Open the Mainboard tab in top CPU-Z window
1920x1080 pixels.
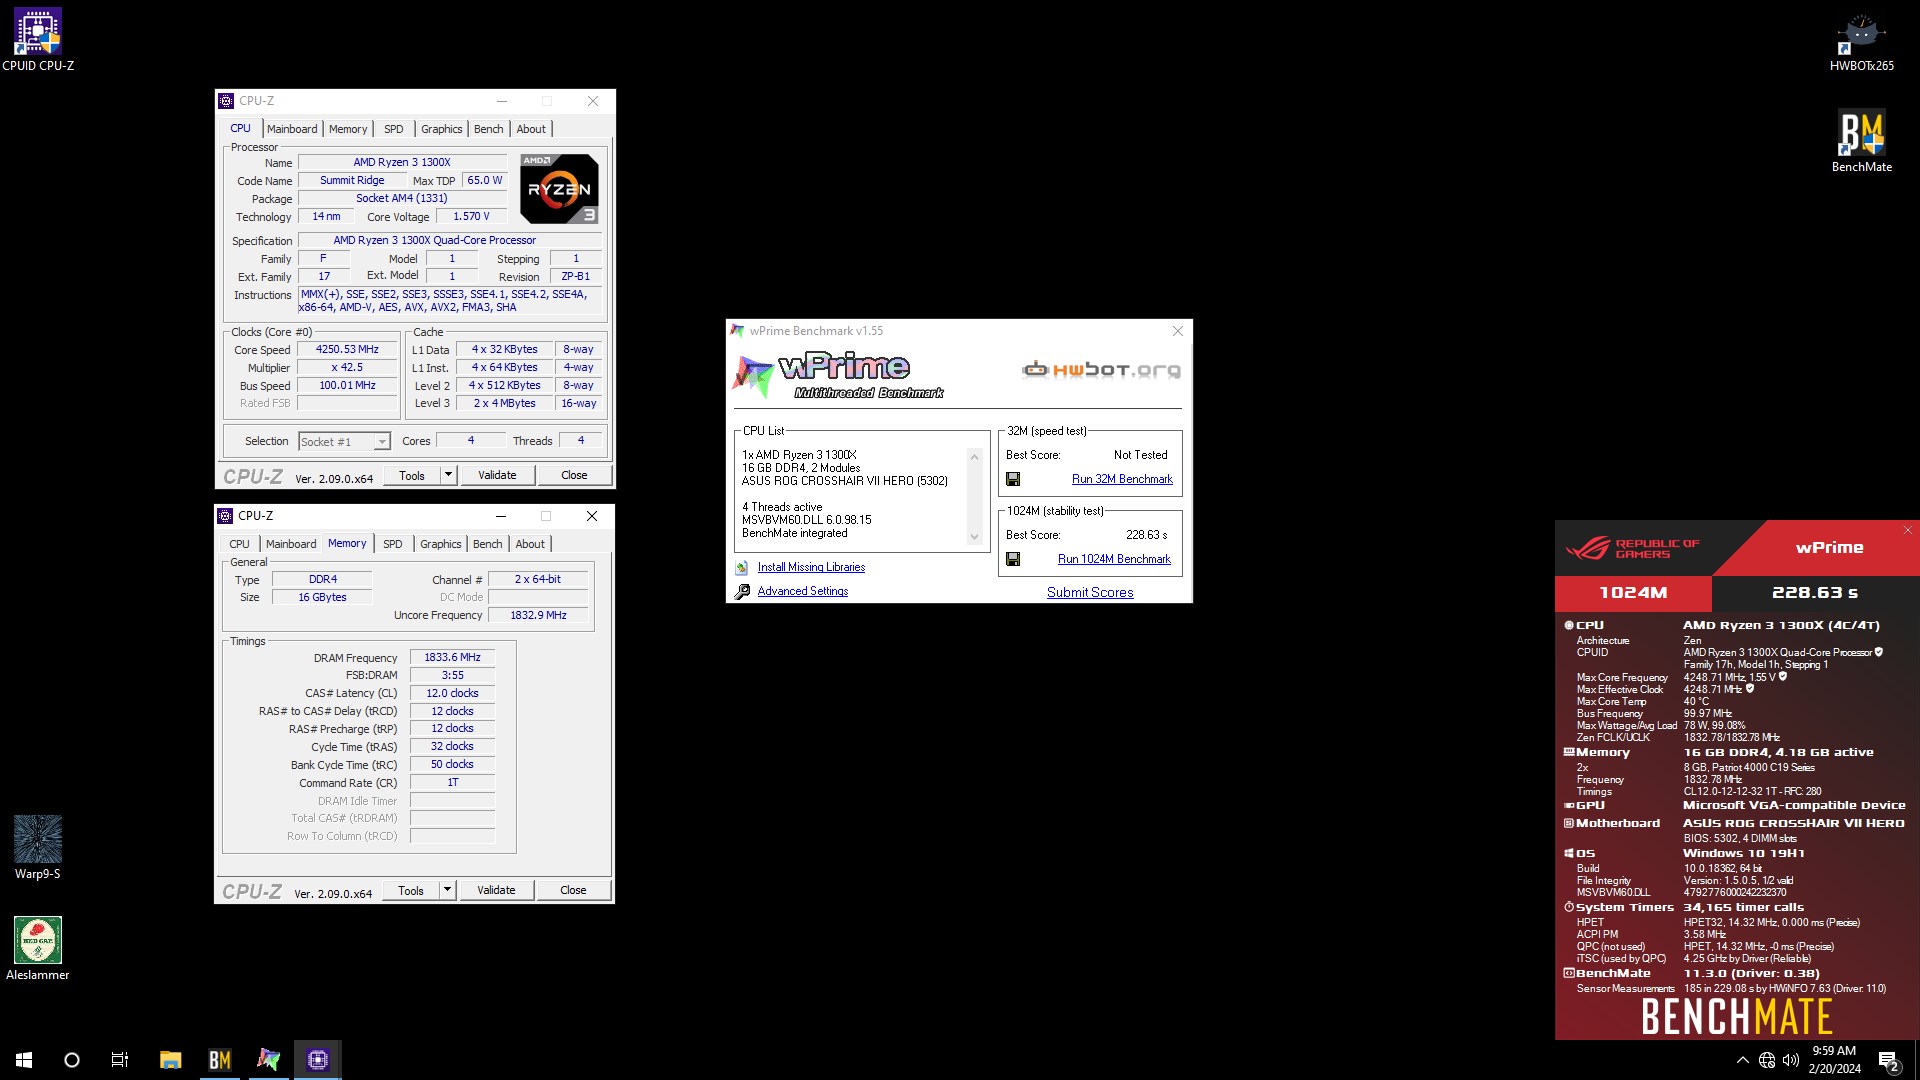point(292,129)
